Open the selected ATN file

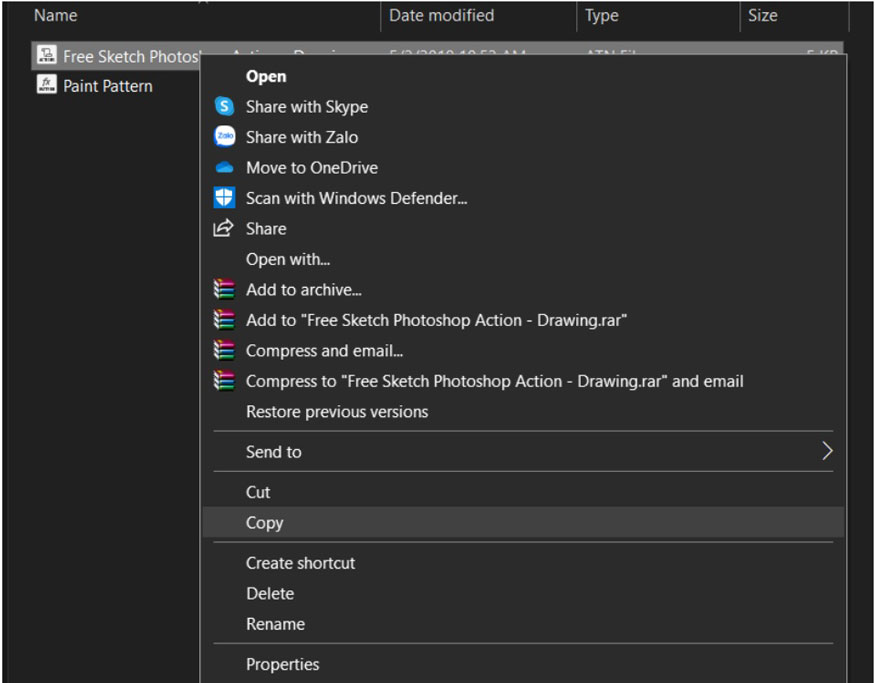(265, 76)
